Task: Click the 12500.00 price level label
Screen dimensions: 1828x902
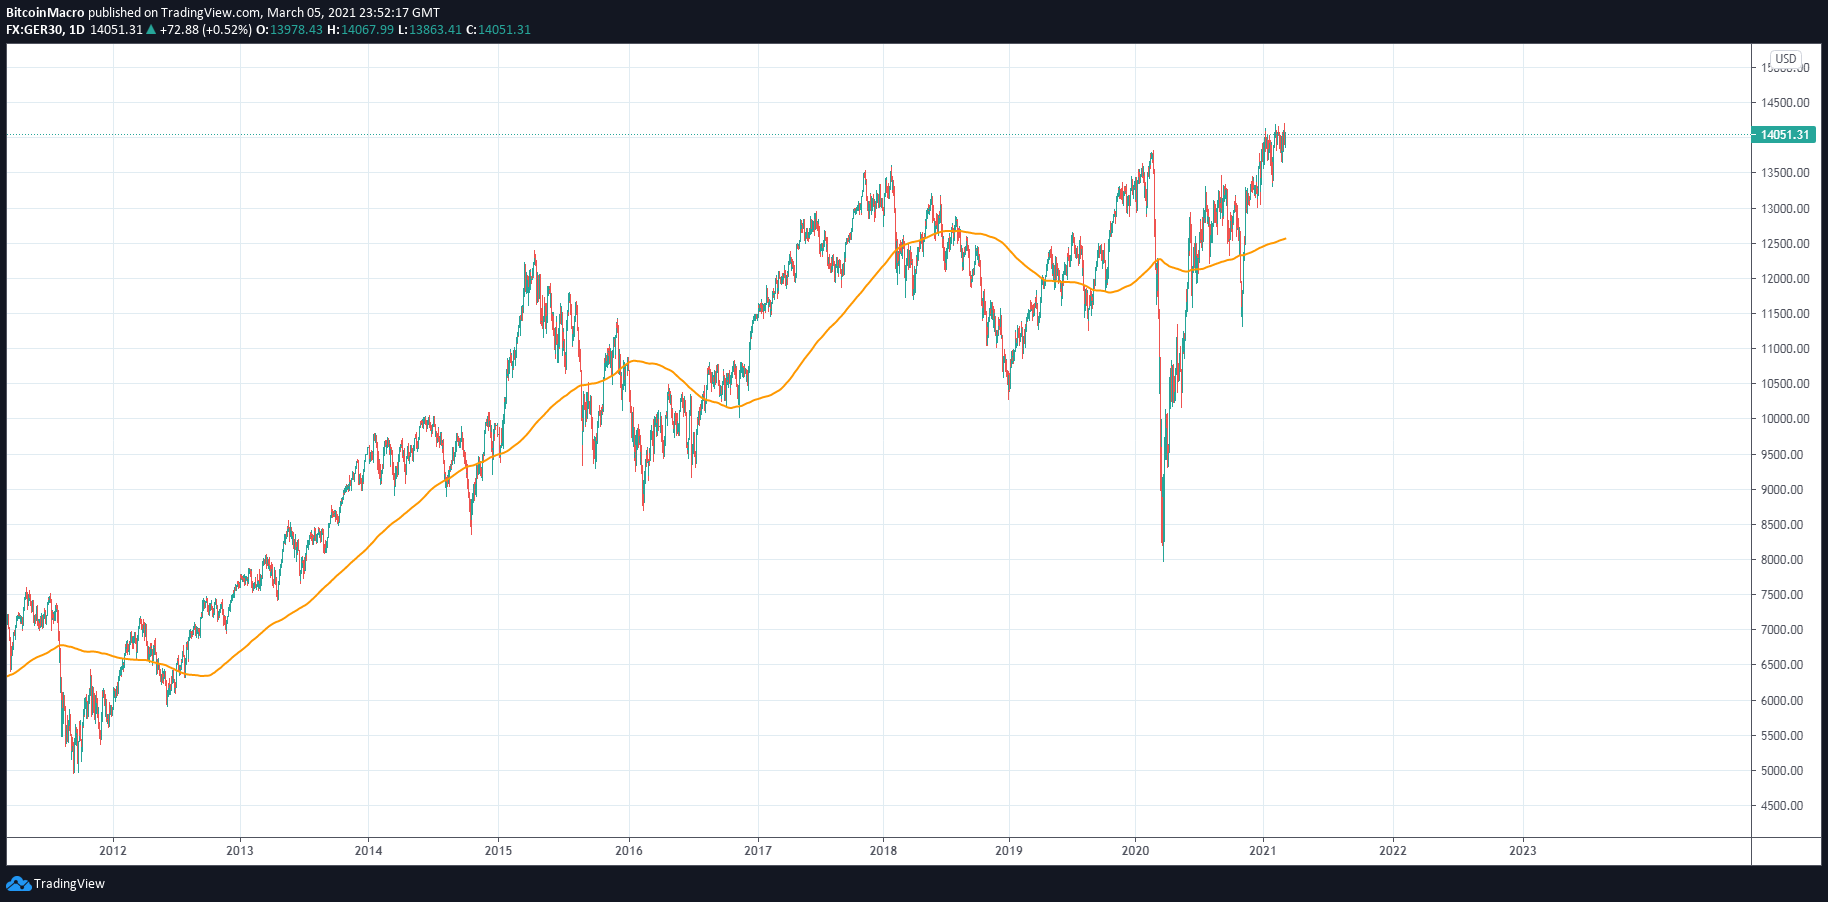Action: coord(1785,244)
